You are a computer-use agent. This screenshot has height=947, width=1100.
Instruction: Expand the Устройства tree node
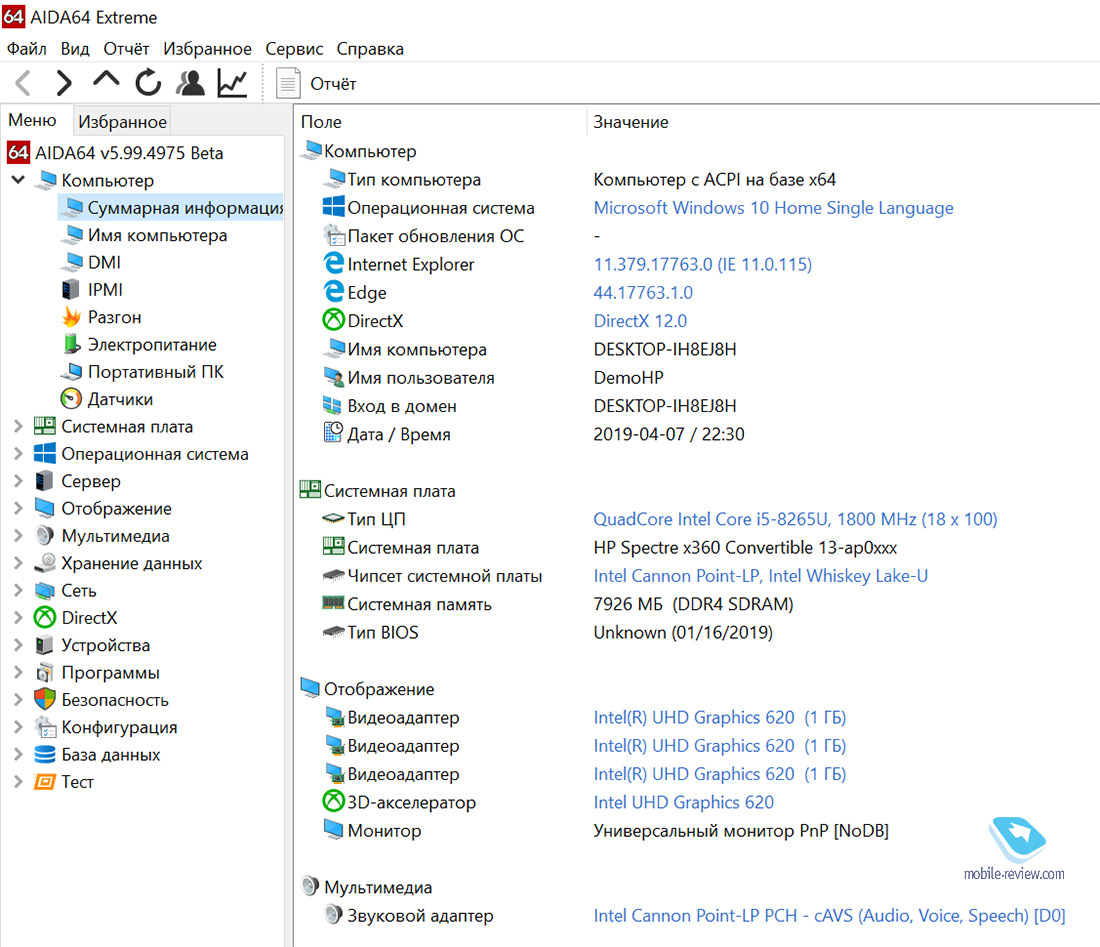pyautogui.click(x=18, y=645)
